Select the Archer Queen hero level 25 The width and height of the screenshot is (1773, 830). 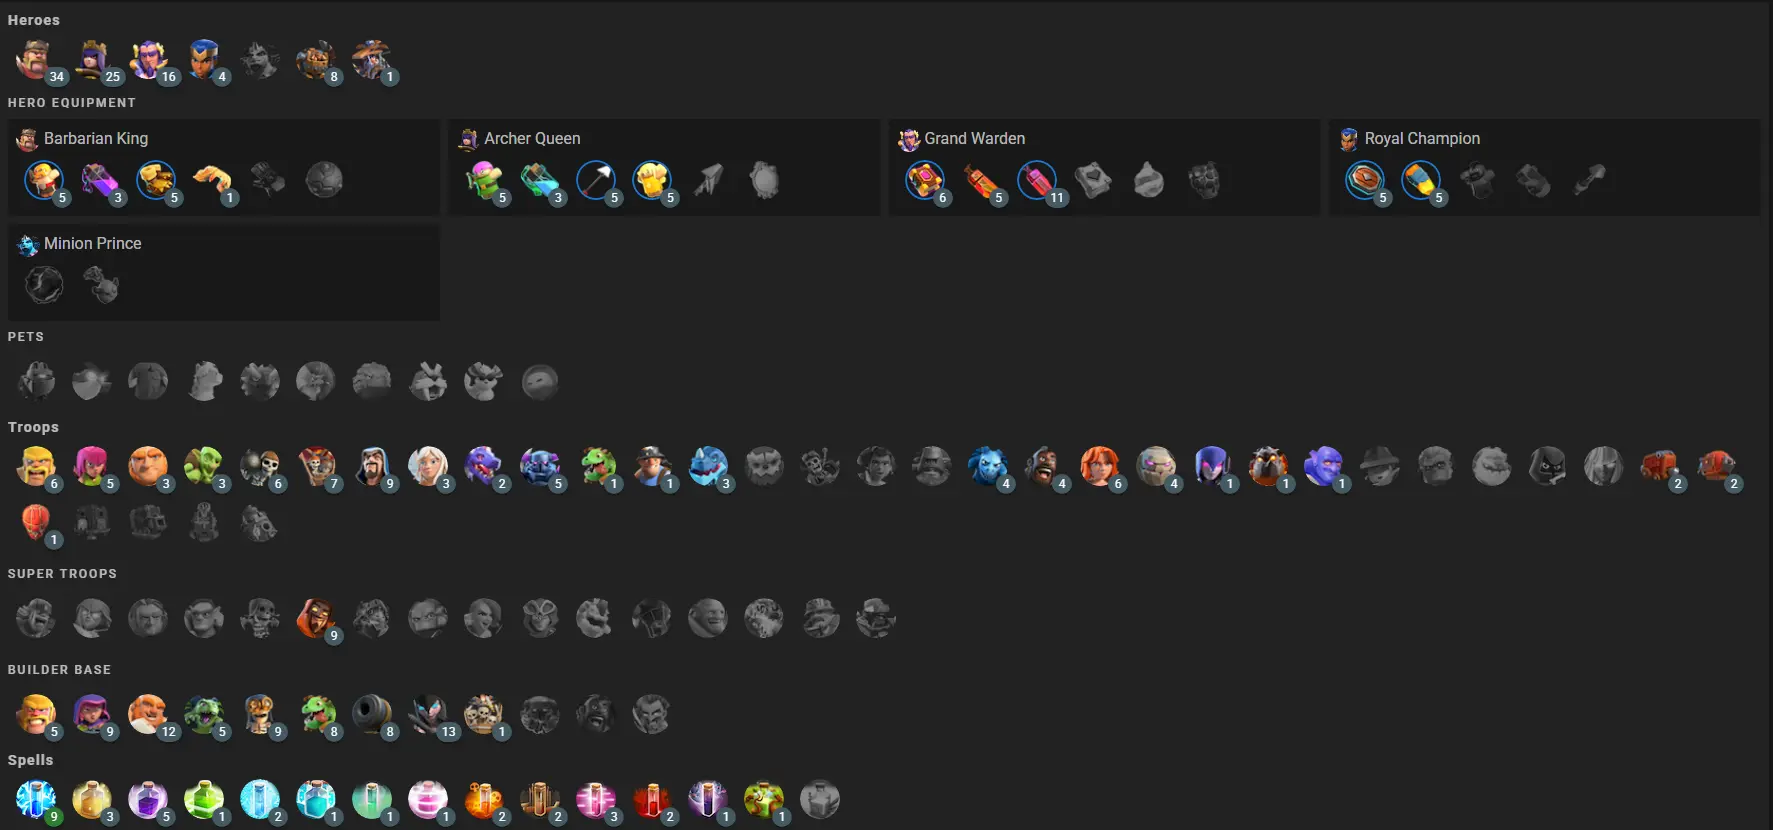(92, 61)
